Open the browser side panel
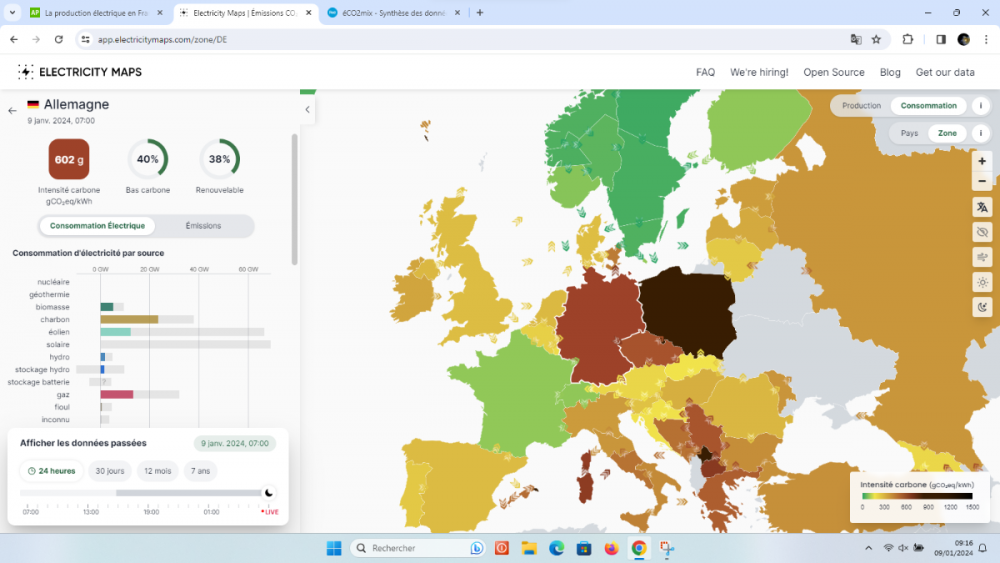1000x563 pixels. click(x=941, y=40)
